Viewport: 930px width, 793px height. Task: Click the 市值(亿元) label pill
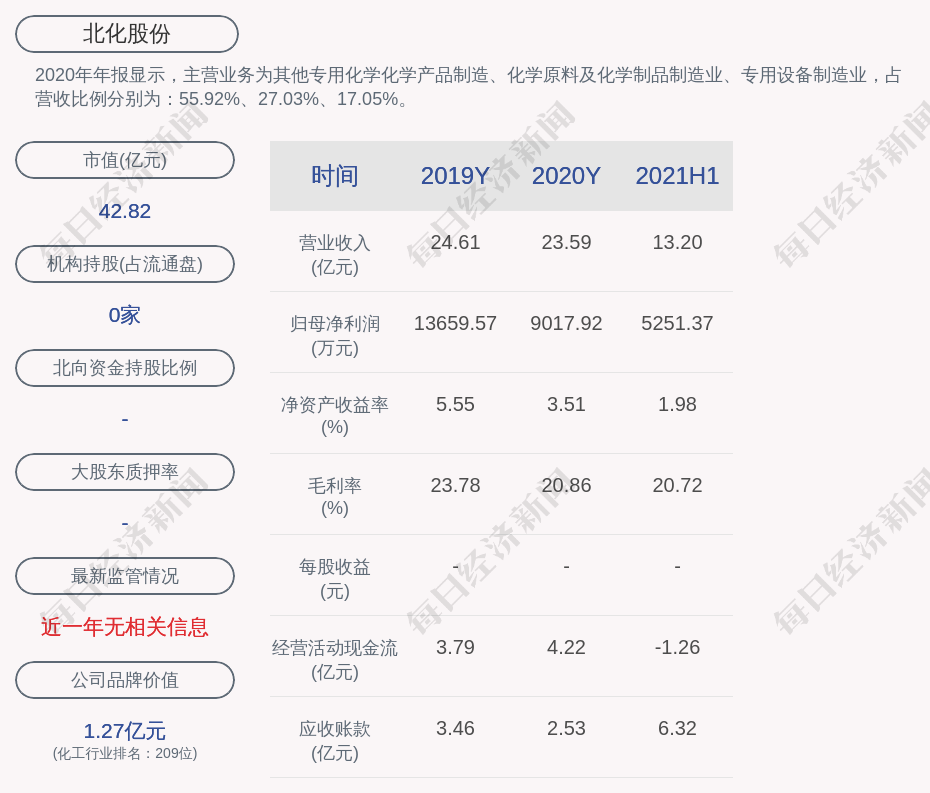tap(125, 160)
